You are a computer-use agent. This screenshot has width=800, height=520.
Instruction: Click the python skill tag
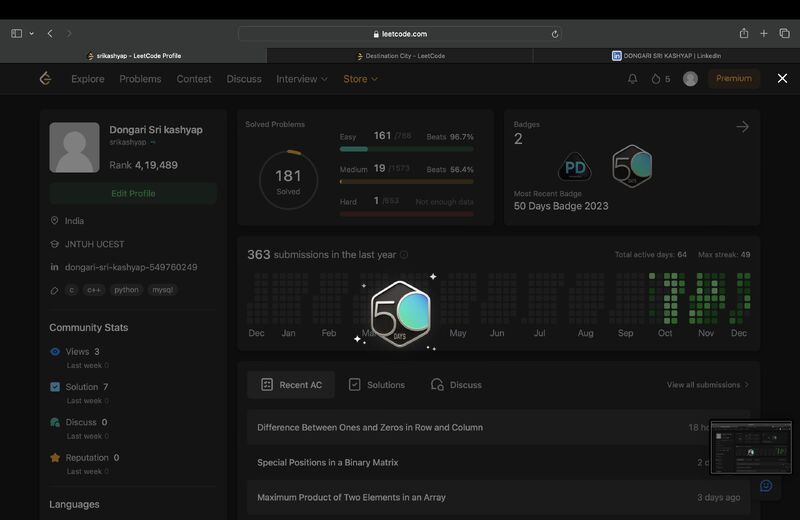click(126, 290)
